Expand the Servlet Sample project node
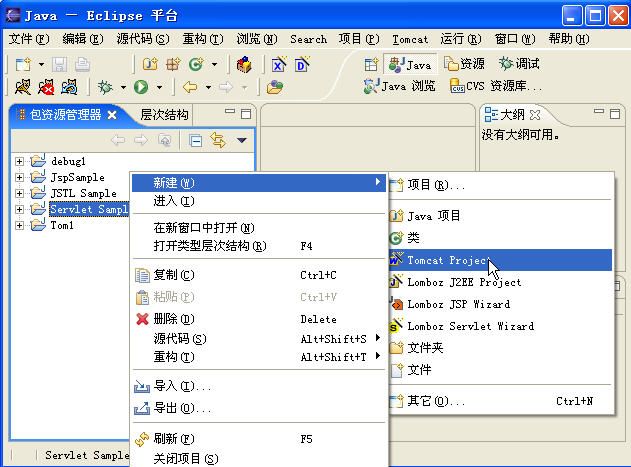Viewport: 631px width, 467px height. (x=19, y=209)
